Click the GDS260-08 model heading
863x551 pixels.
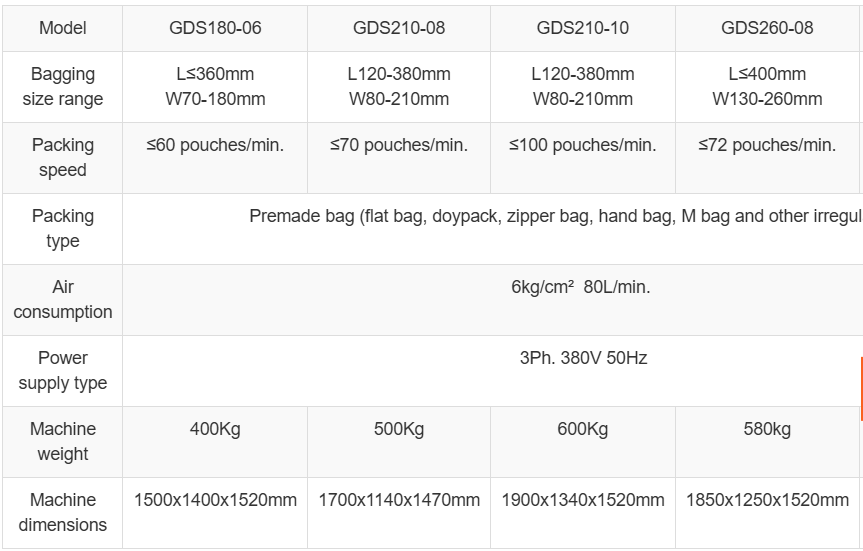(x=767, y=28)
